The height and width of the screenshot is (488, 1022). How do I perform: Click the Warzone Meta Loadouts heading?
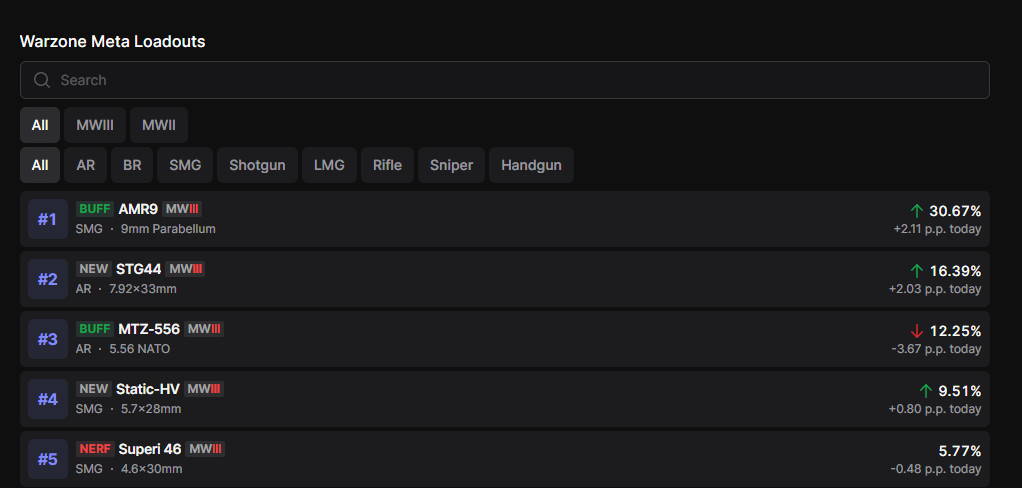pyautogui.click(x=112, y=42)
